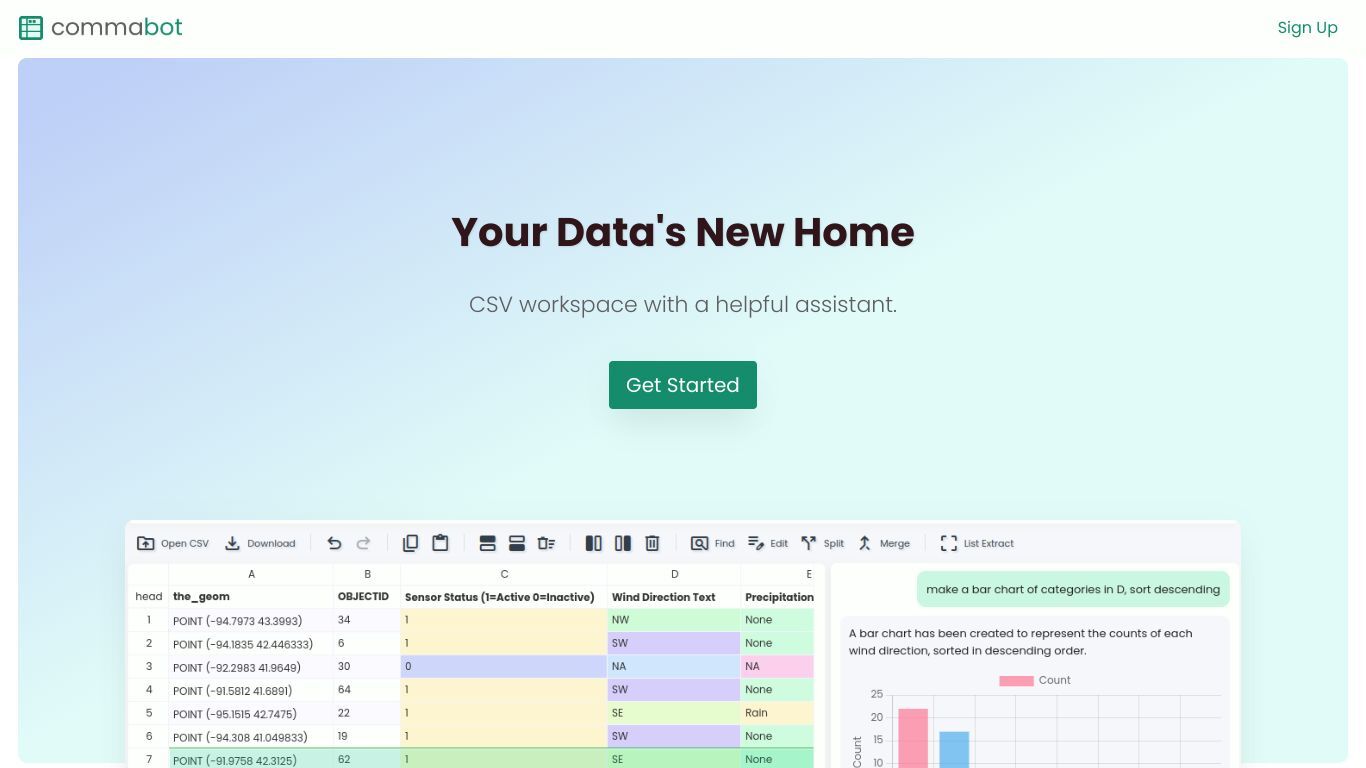
Task: Click the tall pink bar in chart
Action: (913, 738)
